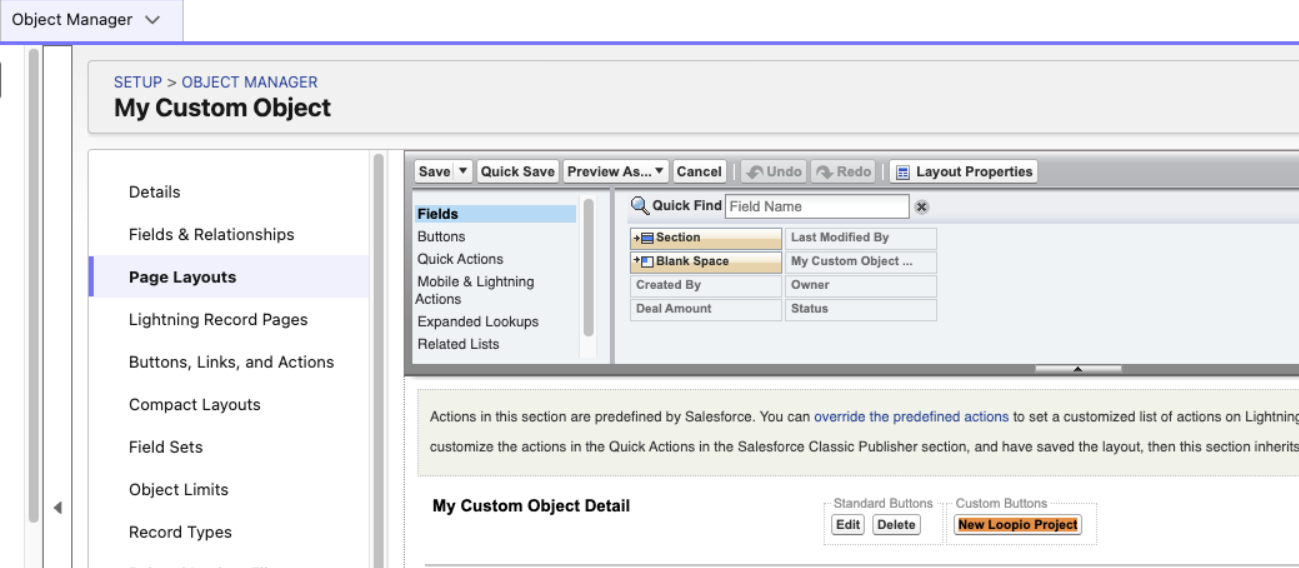This screenshot has height=568, width=1299.
Task: Select Buttons palette category
Action: [x=441, y=237]
